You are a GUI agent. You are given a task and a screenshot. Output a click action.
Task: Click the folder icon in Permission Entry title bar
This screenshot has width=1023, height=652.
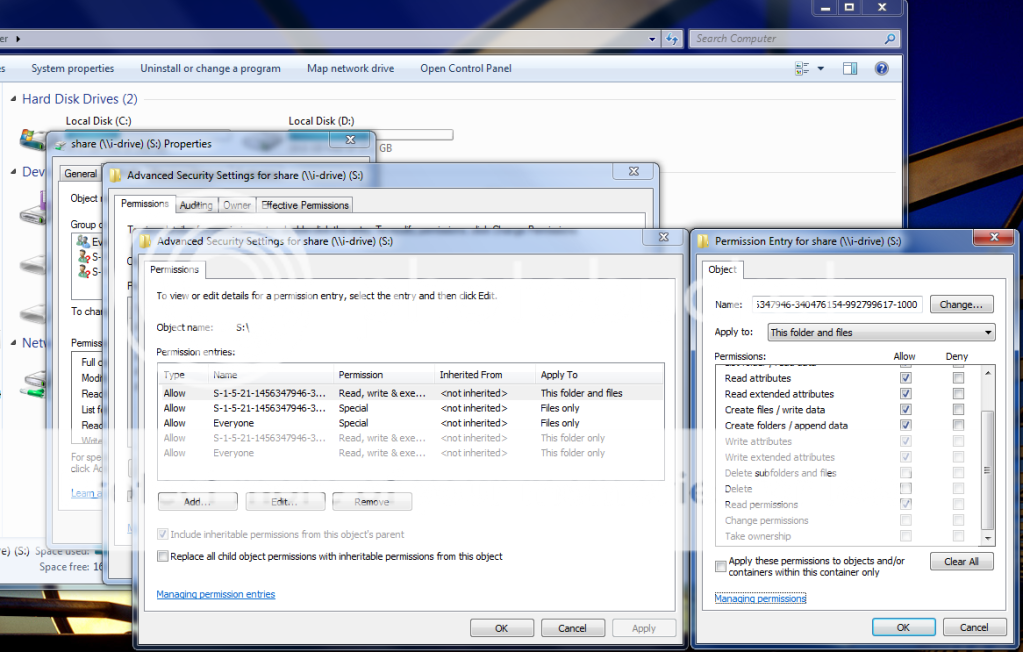click(x=704, y=242)
